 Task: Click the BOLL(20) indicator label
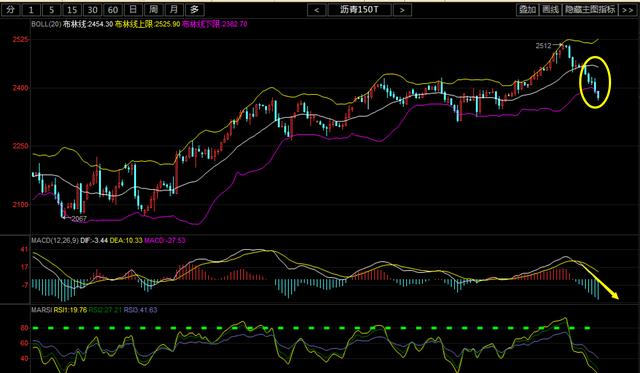(46, 24)
